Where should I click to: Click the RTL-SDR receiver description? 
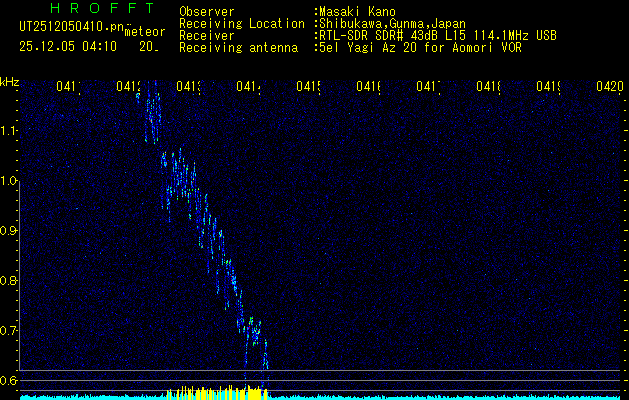(436, 35)
